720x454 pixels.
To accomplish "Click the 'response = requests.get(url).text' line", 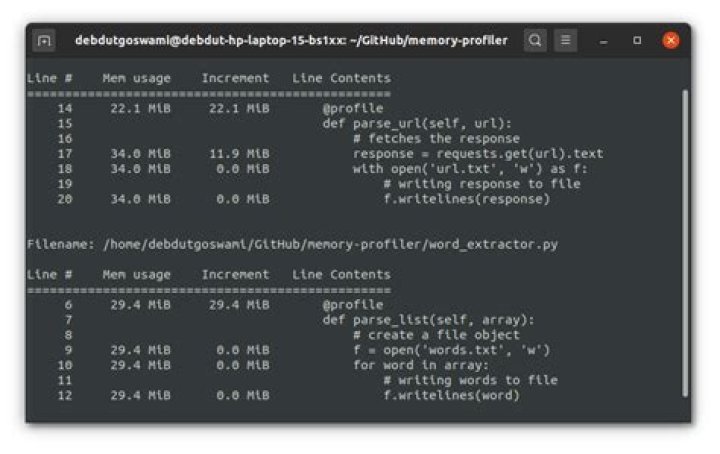I will [x=478, y=154].
